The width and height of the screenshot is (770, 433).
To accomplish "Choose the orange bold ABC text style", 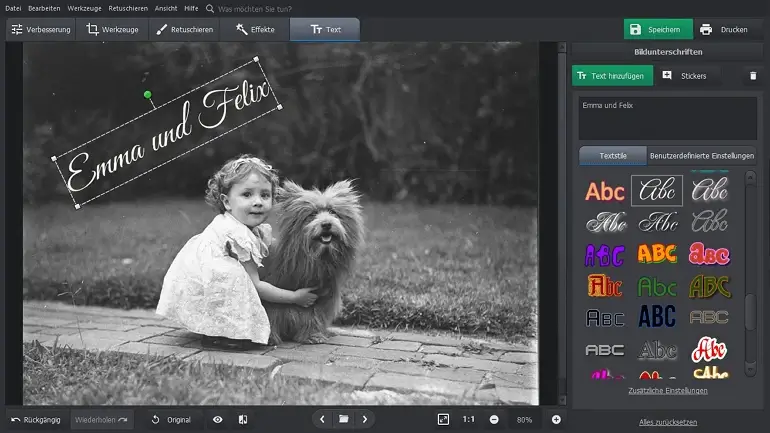I will tap(657, 254).
